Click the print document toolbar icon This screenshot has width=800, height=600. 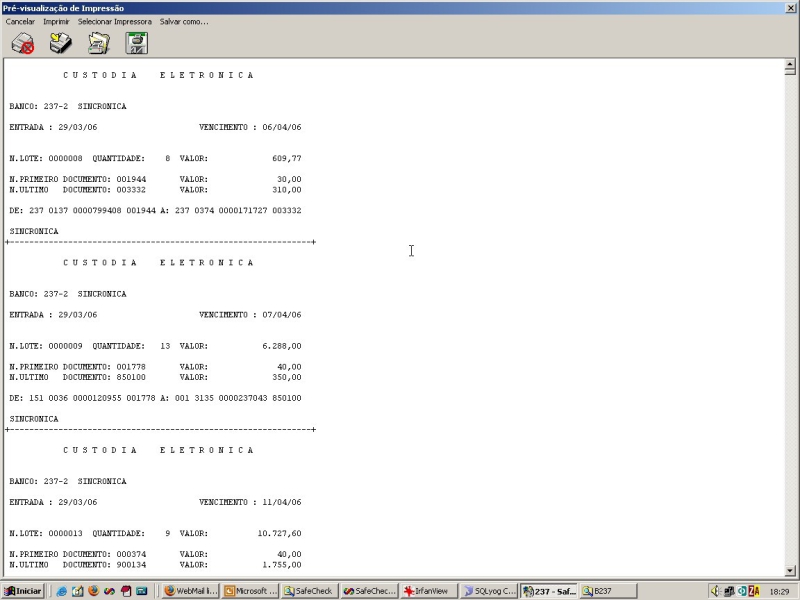click(x=61, y=43)
